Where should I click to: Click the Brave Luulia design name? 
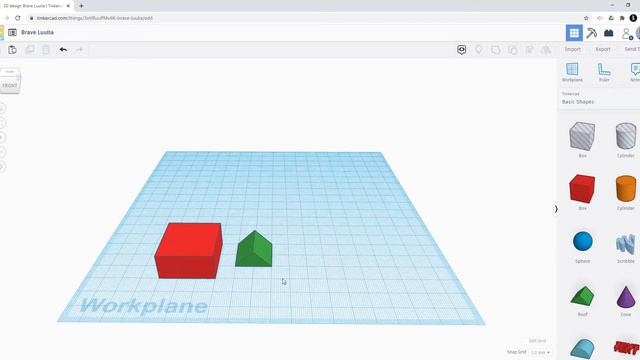[x=38, y=32]
